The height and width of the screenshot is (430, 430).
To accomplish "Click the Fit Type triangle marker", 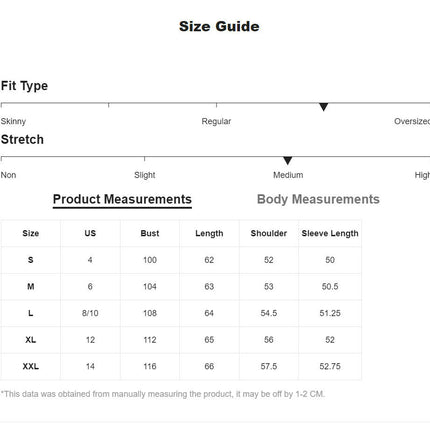I will click(x=323, y=107).
